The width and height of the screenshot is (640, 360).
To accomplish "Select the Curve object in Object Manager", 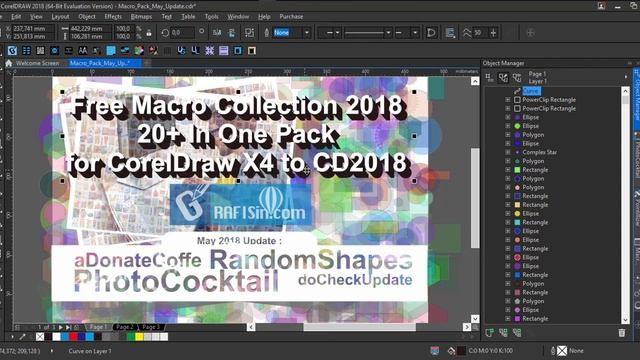I will (531, 91).
